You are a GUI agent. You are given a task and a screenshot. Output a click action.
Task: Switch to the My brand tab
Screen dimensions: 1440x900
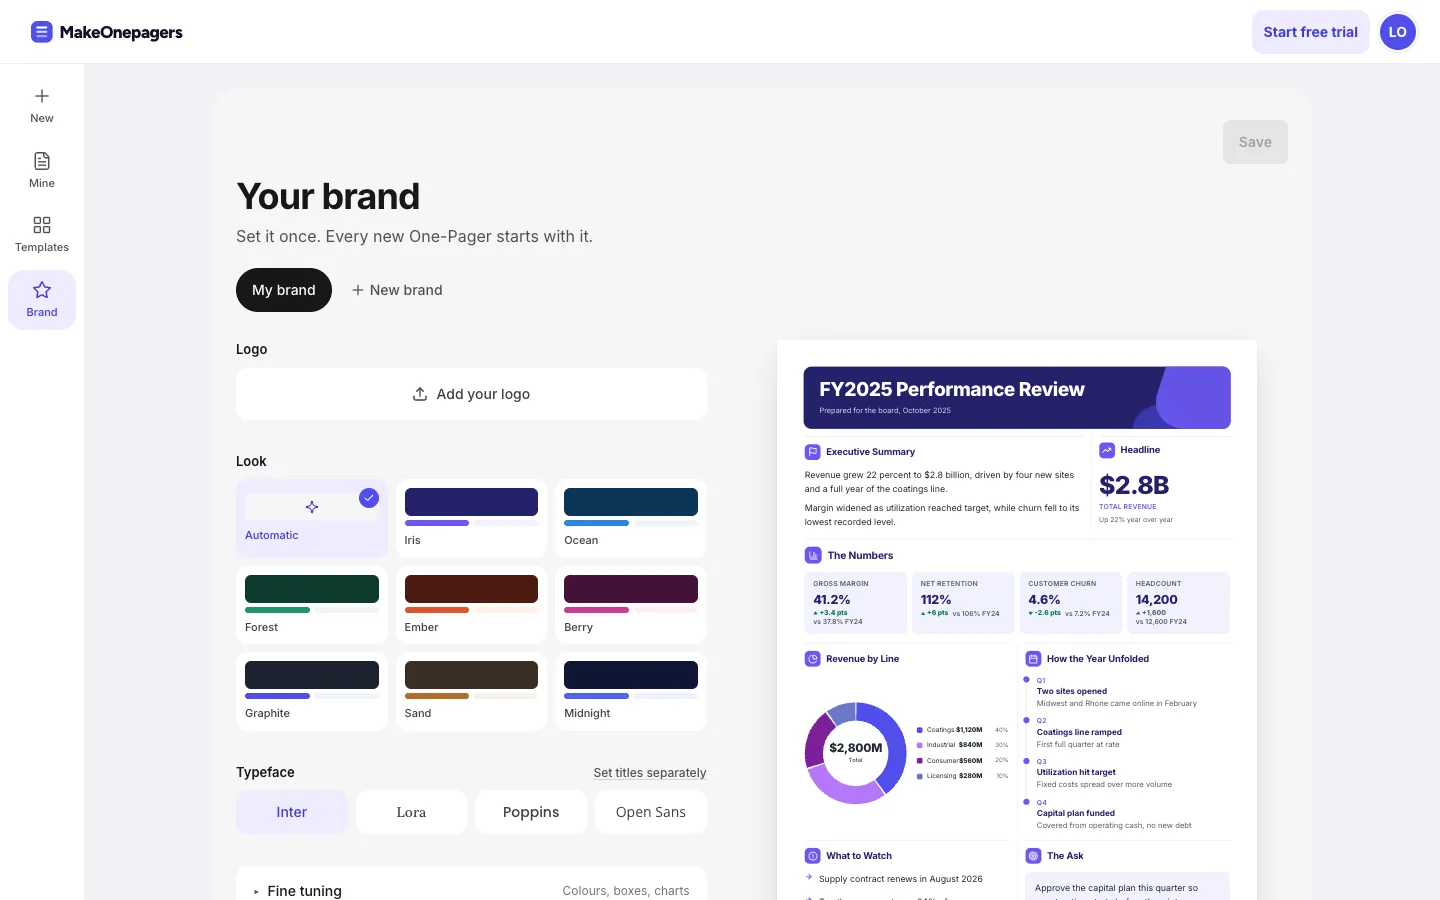[x=284, y=290]
